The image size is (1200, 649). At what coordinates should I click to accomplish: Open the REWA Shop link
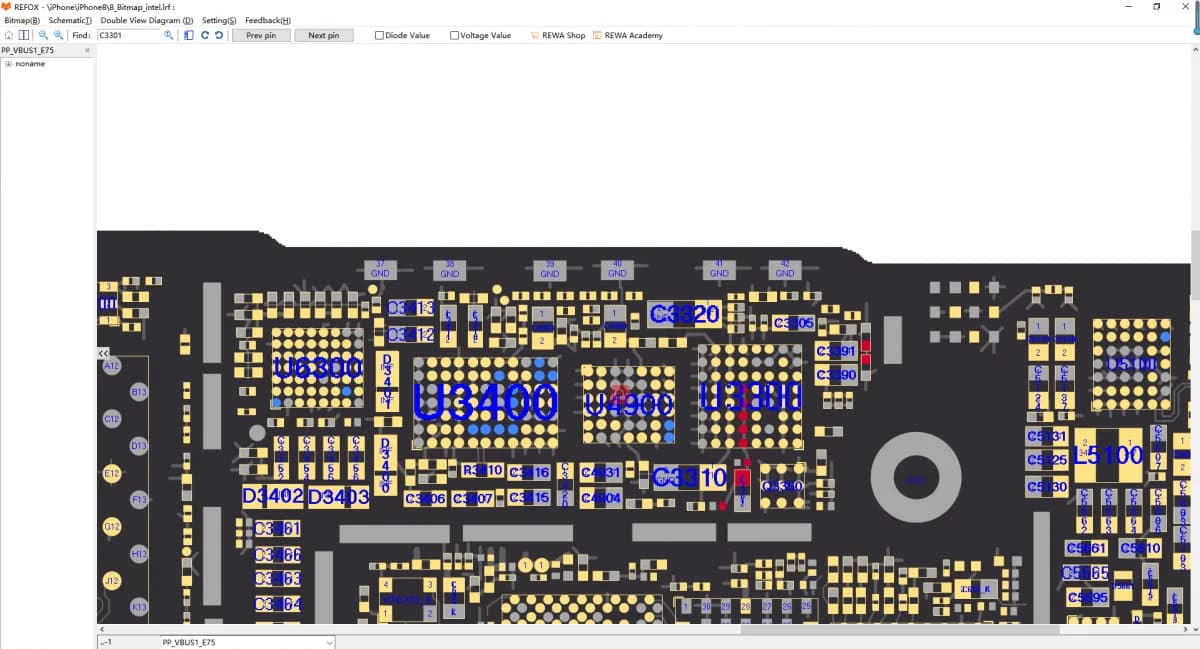point(558,35)
